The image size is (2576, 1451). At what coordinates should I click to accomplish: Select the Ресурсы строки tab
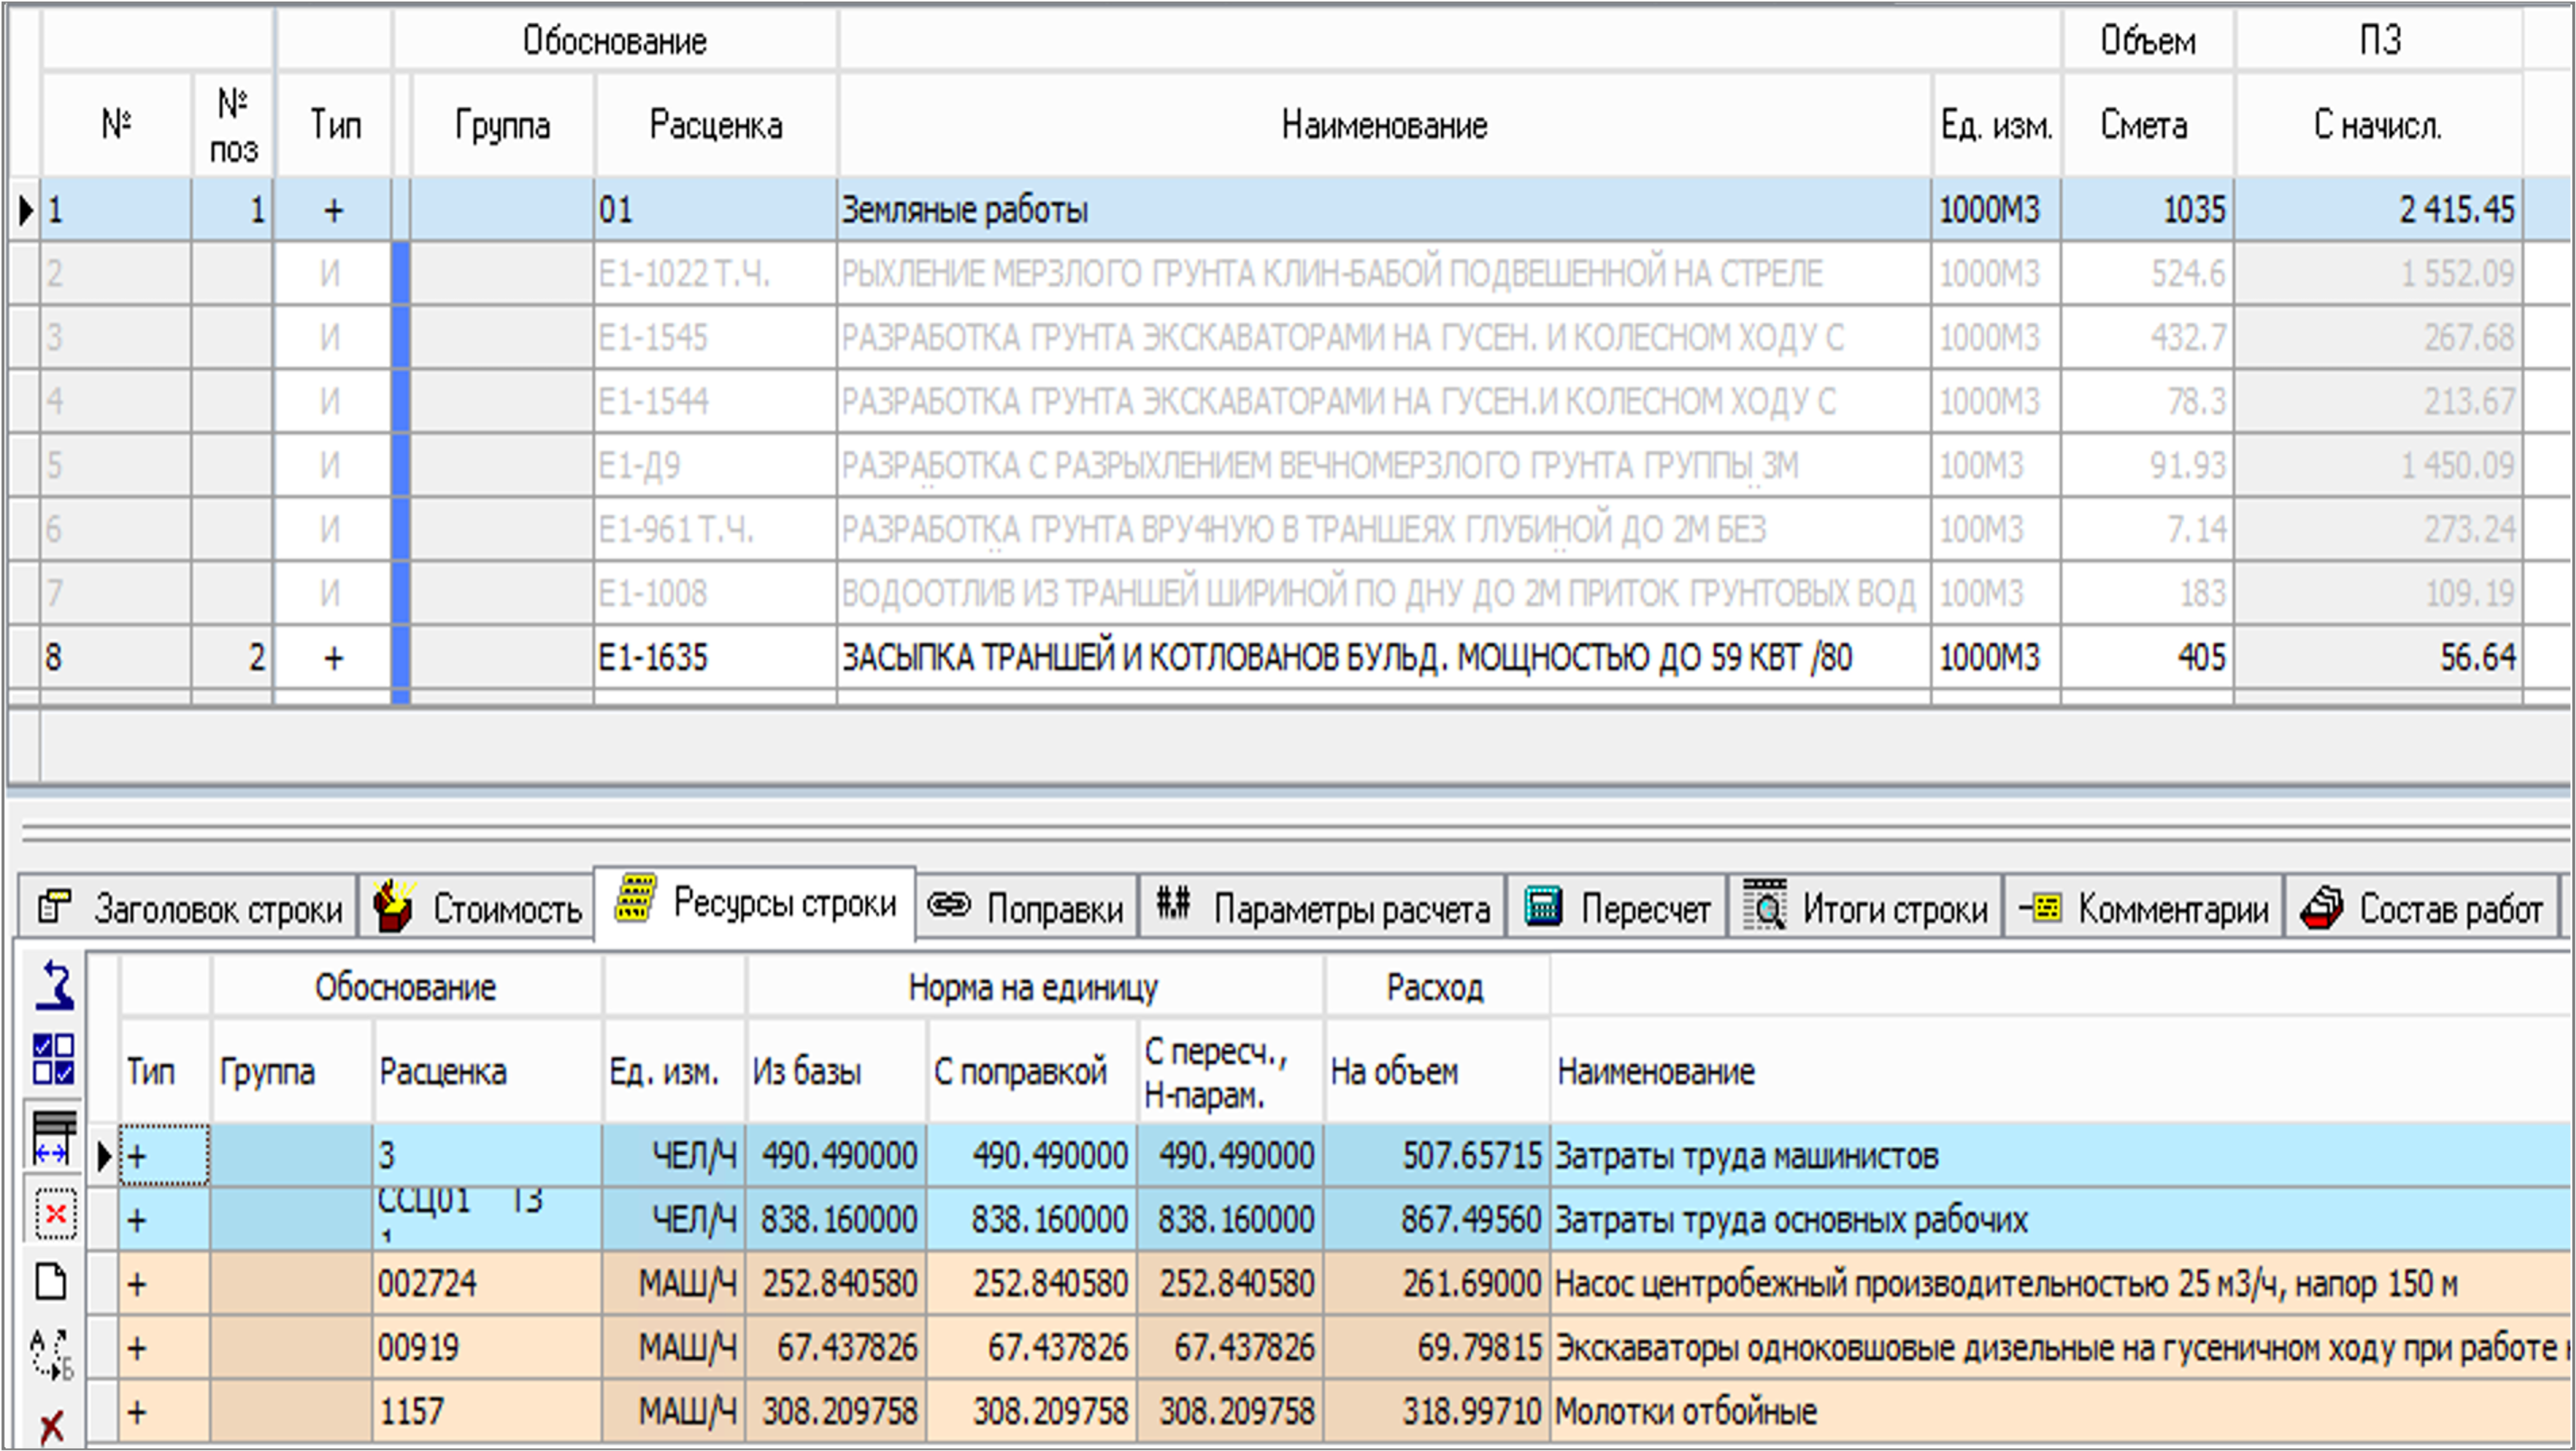pos(755,903)
